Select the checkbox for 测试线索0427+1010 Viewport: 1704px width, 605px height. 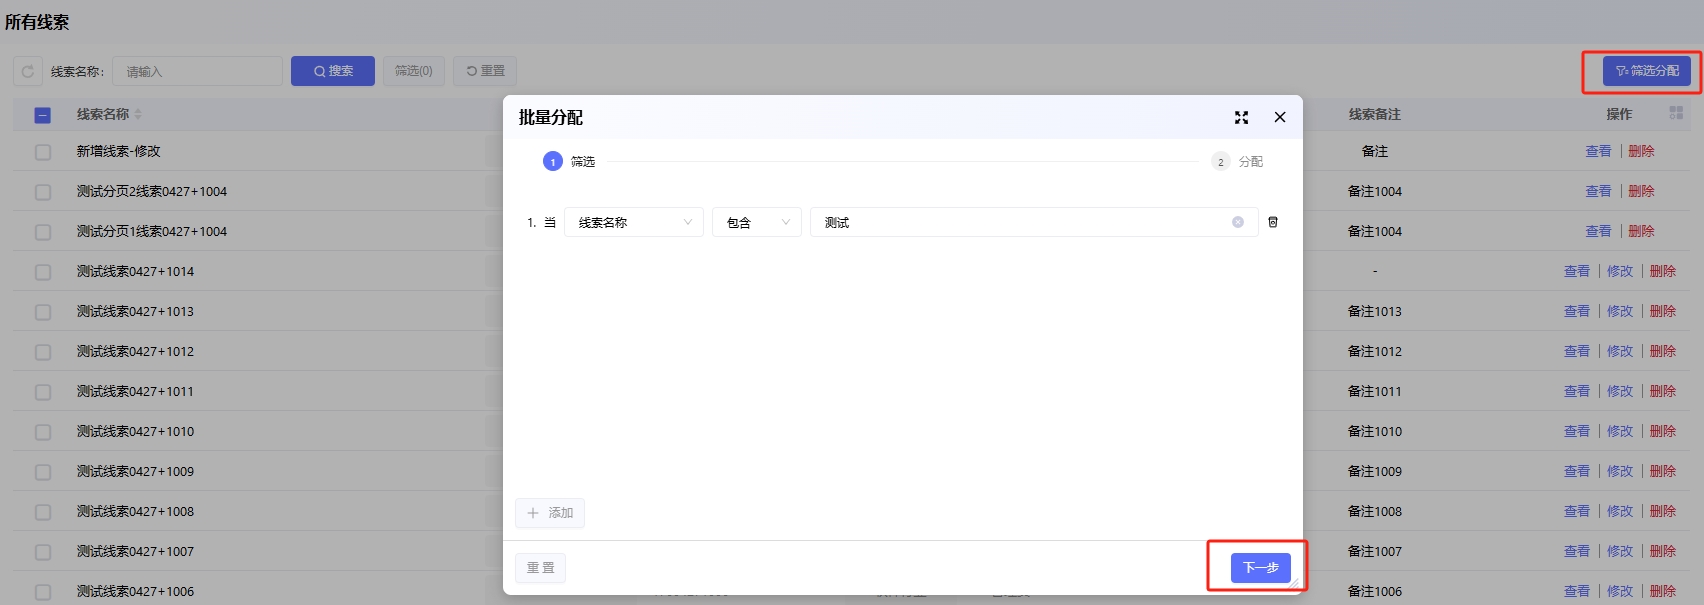tap(43, 432)
